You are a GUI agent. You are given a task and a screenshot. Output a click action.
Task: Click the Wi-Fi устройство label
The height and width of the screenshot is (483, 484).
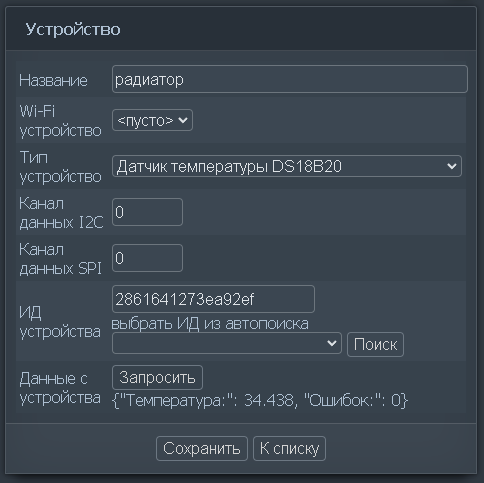tap(60, 120)
